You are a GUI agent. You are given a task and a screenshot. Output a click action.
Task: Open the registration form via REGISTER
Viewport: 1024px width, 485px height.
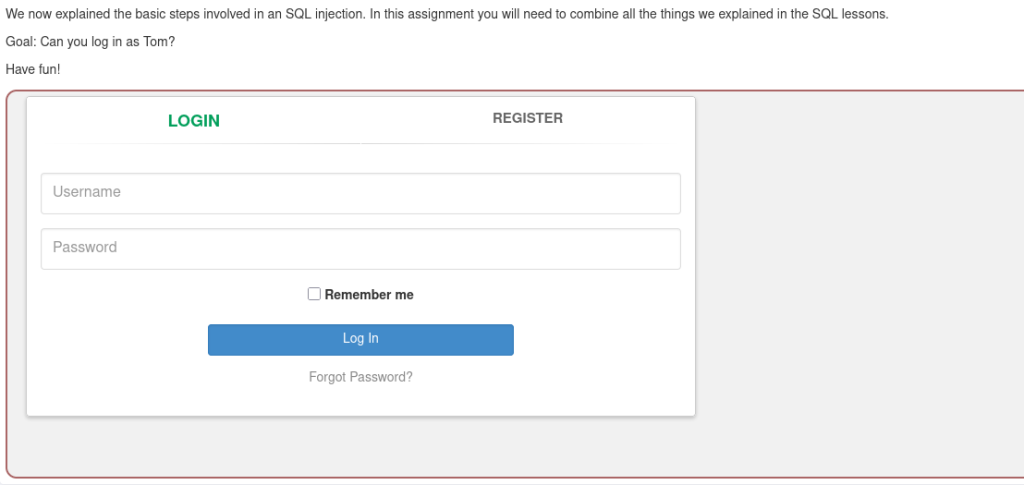[x=527, y=118]
